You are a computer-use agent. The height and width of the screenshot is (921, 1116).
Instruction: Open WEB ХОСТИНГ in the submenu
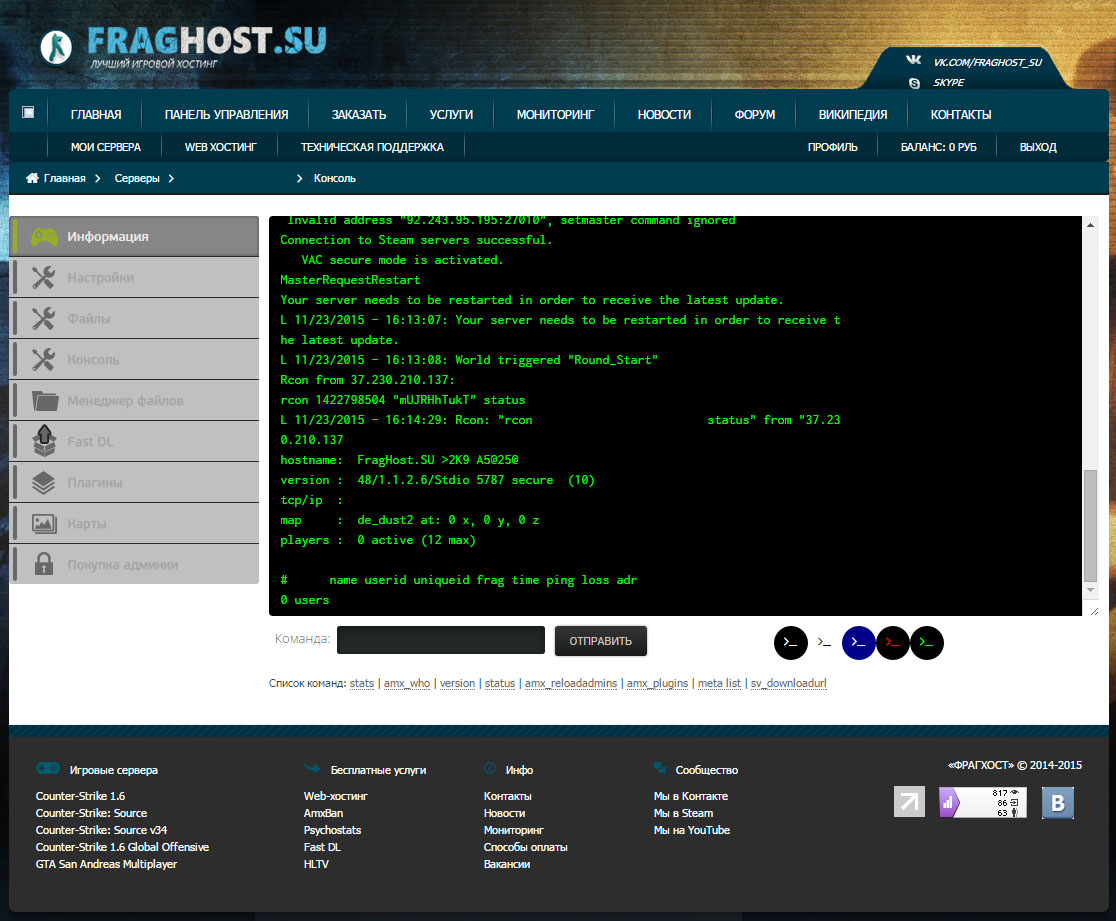click(221, 147)
